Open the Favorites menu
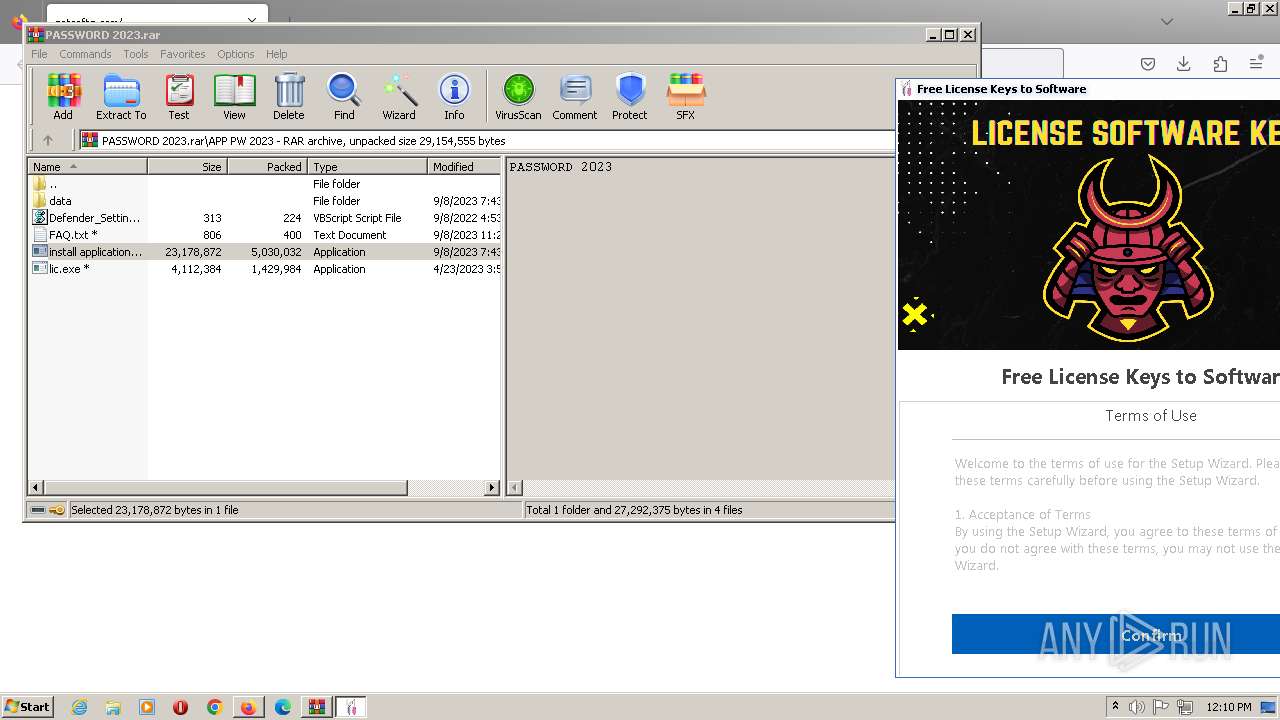The image size is (1280, 720). click(x=183, y=54)
